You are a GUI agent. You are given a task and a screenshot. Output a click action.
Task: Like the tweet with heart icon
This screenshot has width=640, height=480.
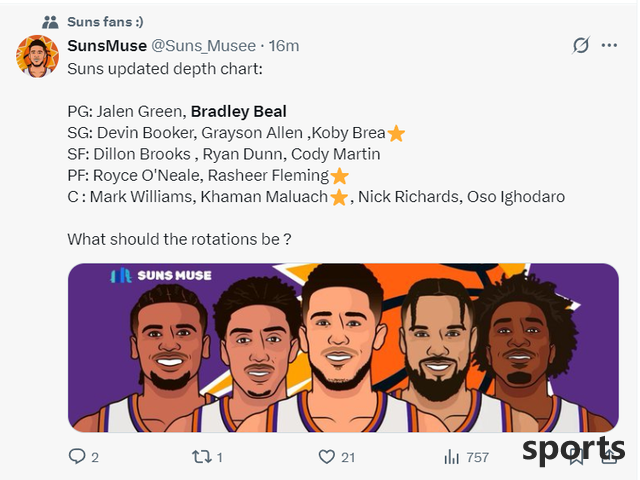pos(327,457)
